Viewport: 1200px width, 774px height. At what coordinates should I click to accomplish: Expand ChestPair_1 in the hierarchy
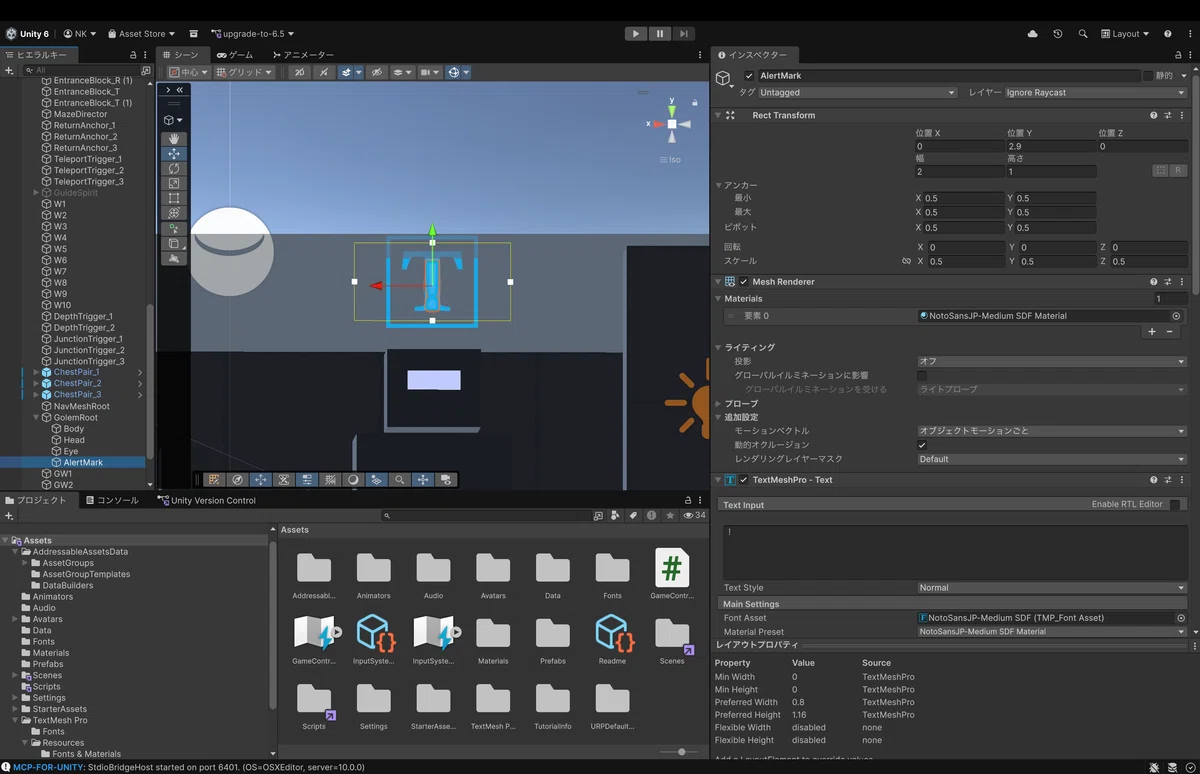[37, 372]
